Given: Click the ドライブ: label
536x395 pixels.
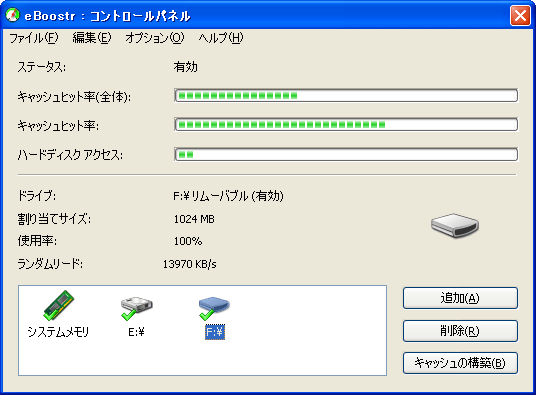Looking at the screenshot, I should click(x=37, y=196).
